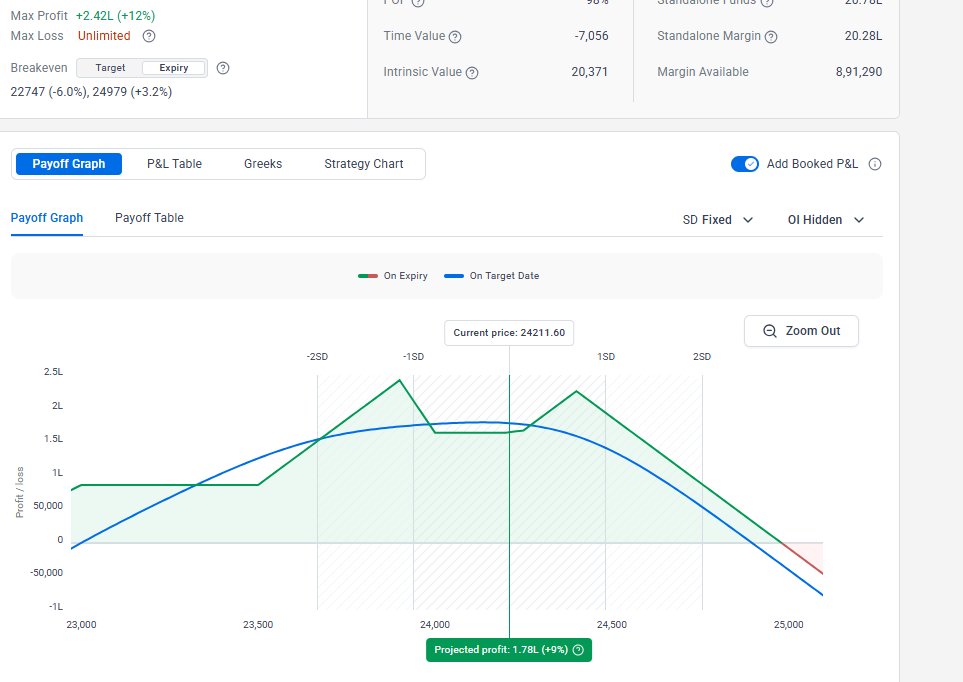
Task: Open OI Hidden dropdown
Action: coord(826,220)
